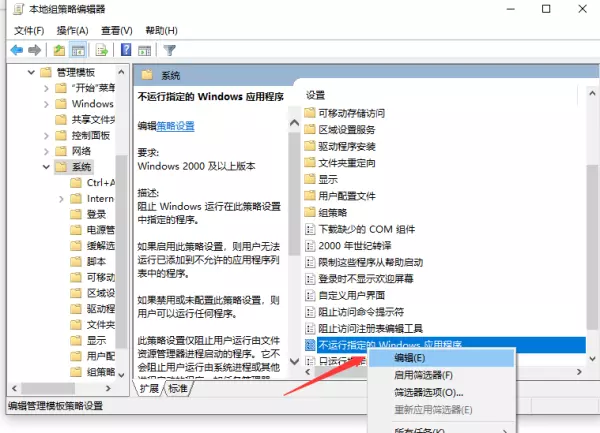Image resolution: width=600 pixels, height=433 pixels.
Task: Click the 登录时不显示欢迎屏幕 policy icon
Action: pyautogui.click(x=310, y=279)
